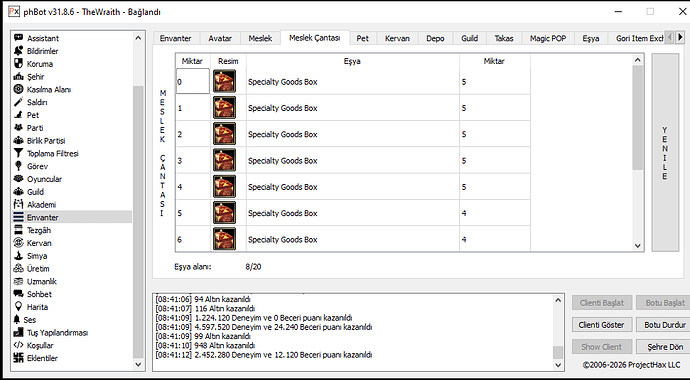This screenshot has width=690, height=380.
Task: Click item table scroll up arrow
Action: (x=638, y=60)
